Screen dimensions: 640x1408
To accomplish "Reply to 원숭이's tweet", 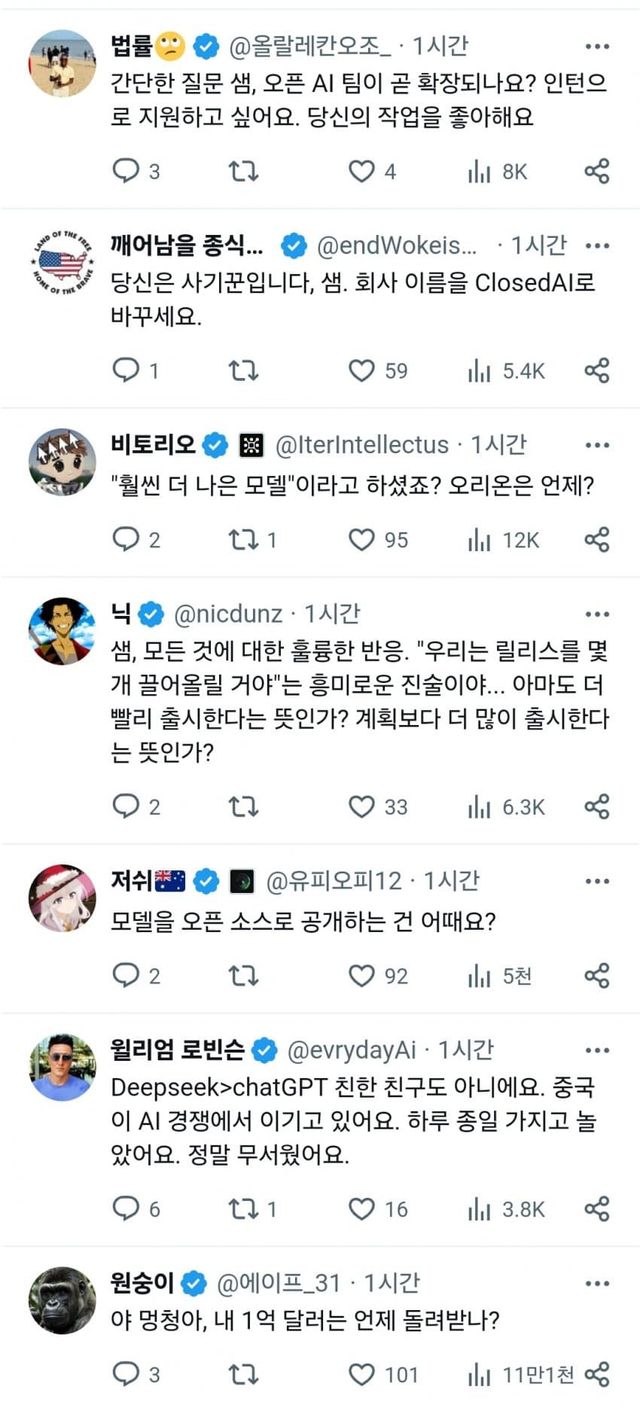I will (x=126, y=1375).
